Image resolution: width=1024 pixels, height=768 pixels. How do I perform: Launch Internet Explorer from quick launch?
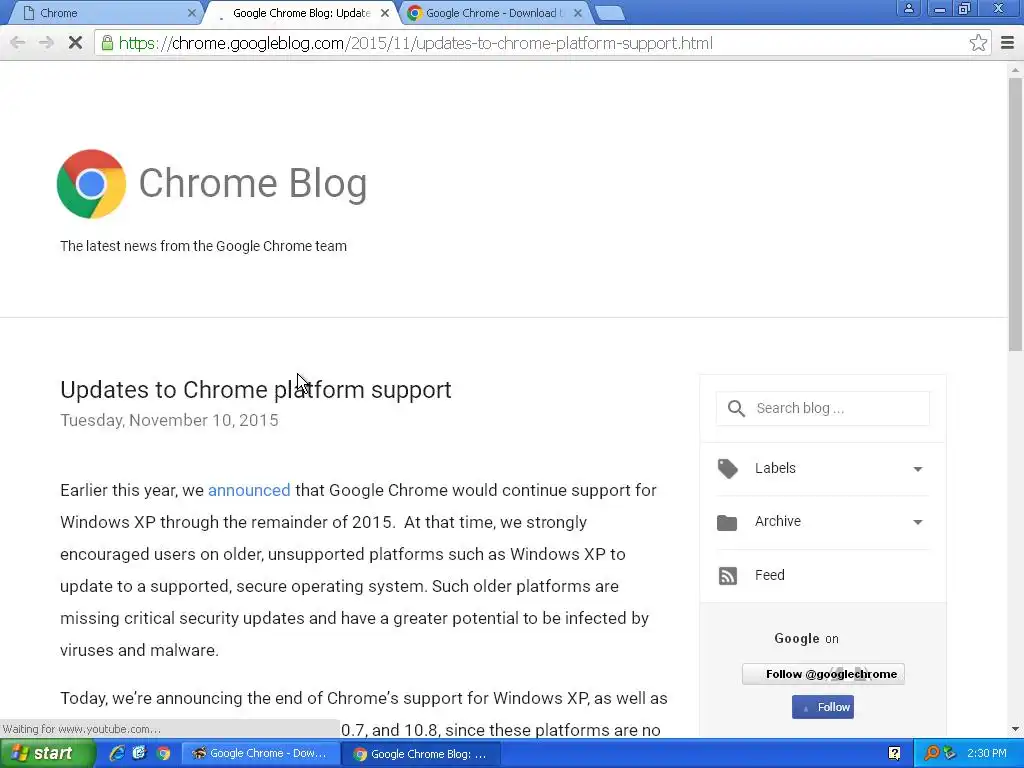(117, 753)
